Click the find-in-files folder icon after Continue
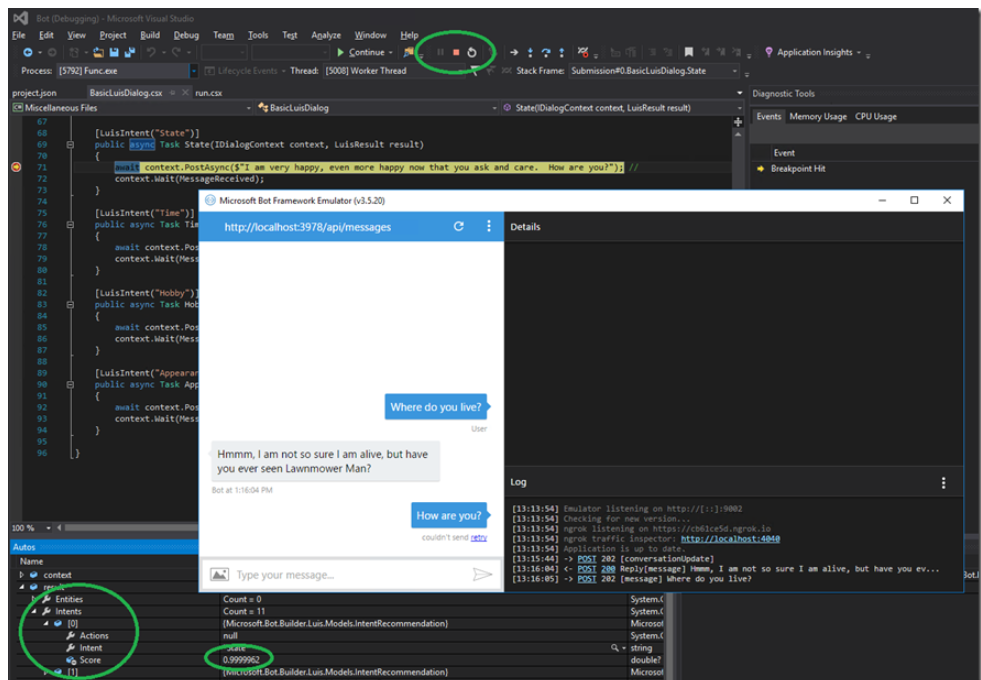The image size is (981, 680). coord(409,53)
